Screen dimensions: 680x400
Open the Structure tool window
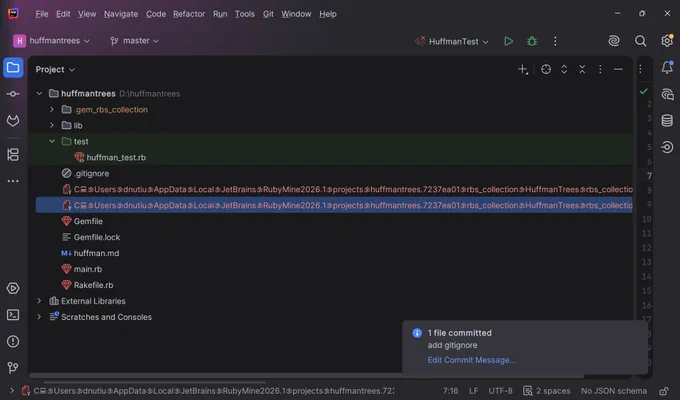(x=13, y=154)
